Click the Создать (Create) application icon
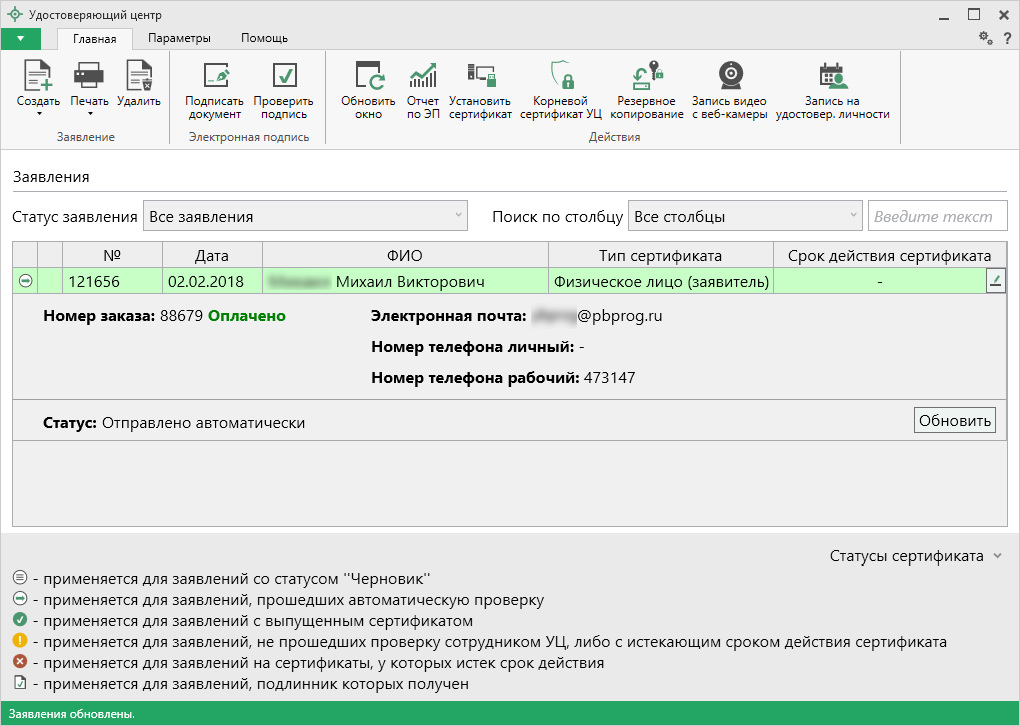Viewport: 1020px width, 726px height. (38, 77)
